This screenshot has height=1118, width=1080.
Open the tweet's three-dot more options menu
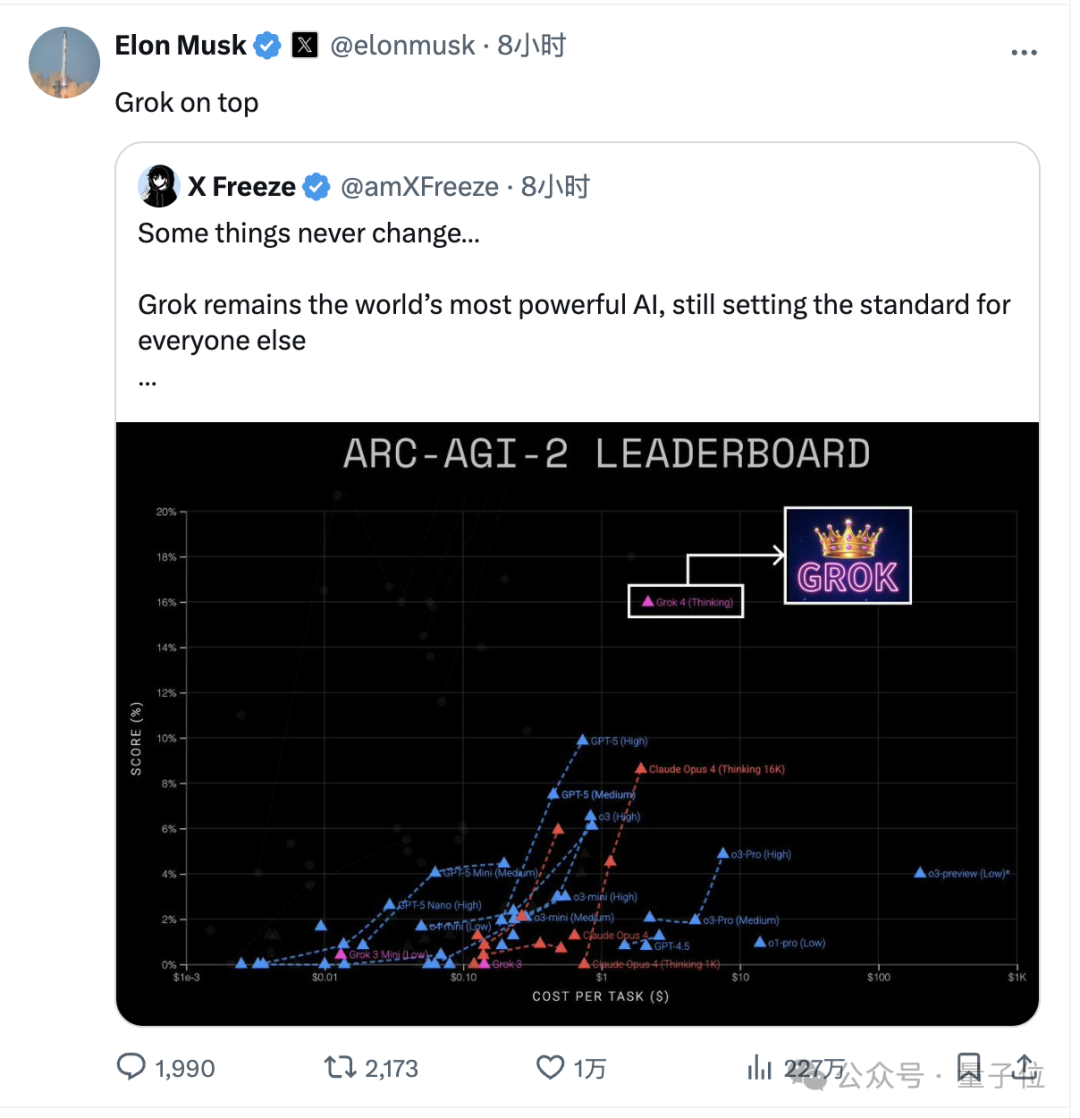[x=1024, y=52]
